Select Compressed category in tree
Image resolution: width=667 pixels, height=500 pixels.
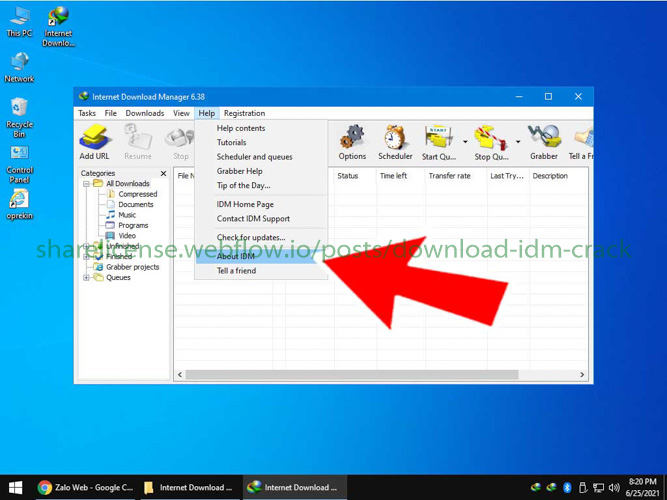[x=137, y=194]
